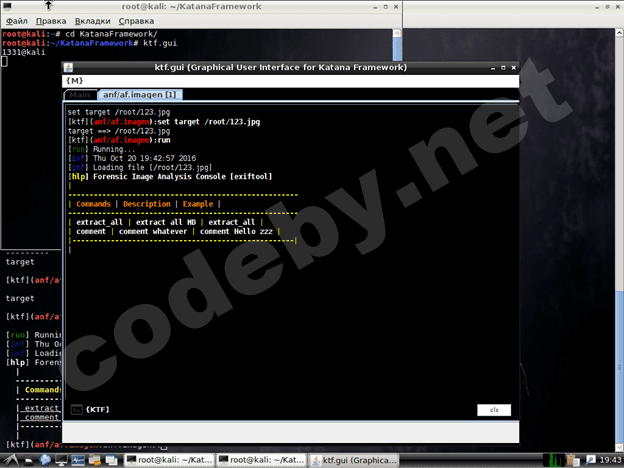Screen dimensions: 624x468
Task: Click 'extract_all' command in the Commands column
Action: pyautogui.click(x=99, y=222)
